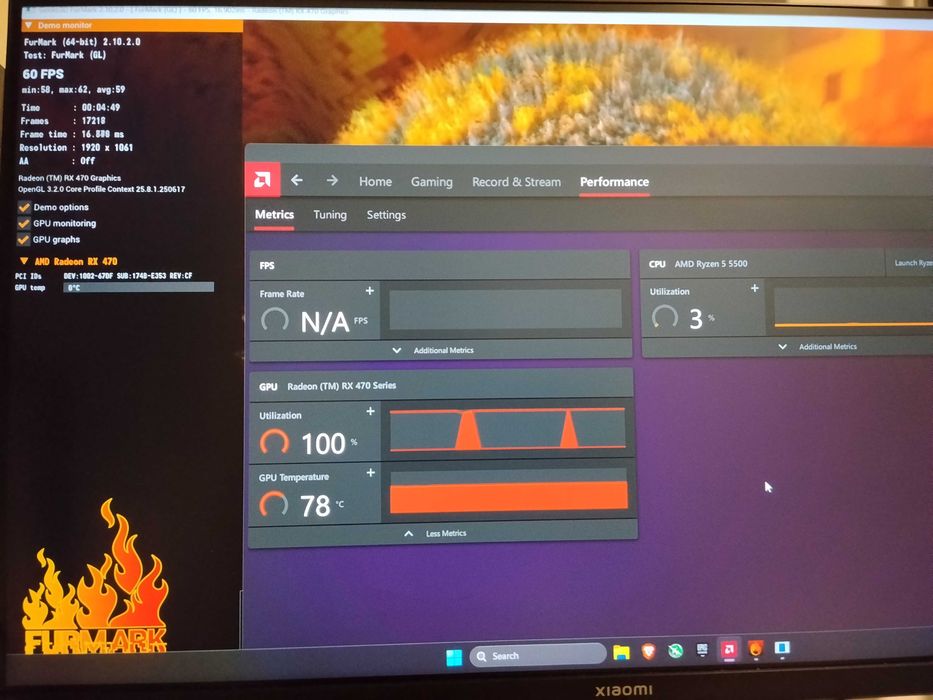Click the GPU Utilization graph
The image size is (933, 700).
click(508, 429)
